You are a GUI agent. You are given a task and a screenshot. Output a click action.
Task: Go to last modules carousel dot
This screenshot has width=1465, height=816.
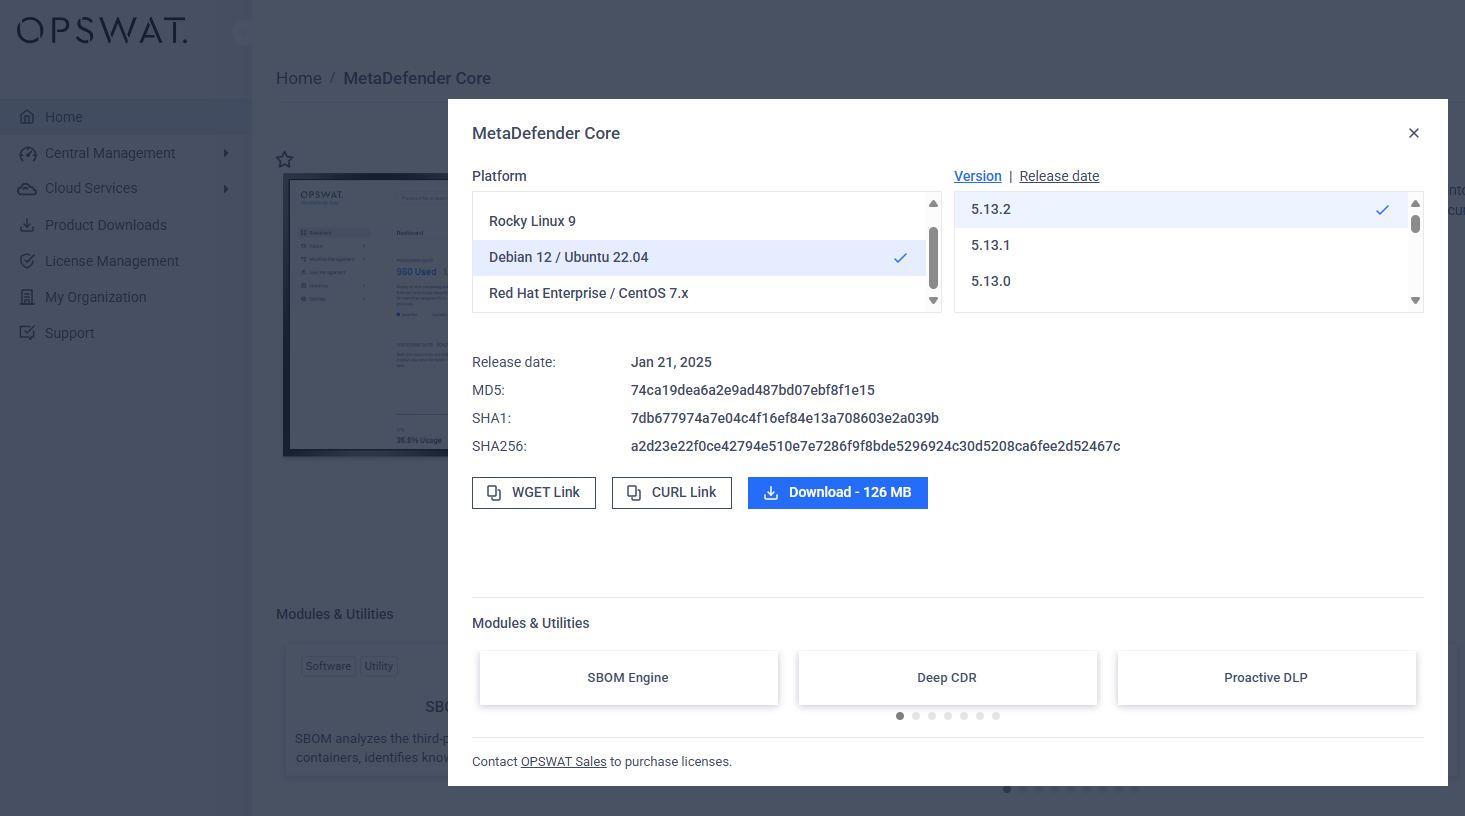click(996, 716)
